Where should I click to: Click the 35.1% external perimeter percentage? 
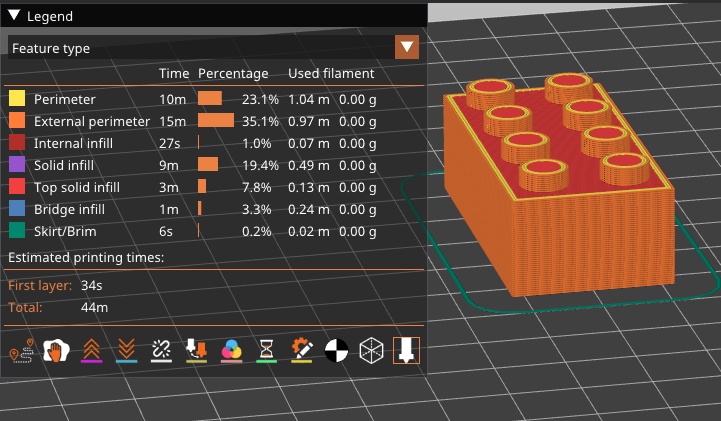260,121
